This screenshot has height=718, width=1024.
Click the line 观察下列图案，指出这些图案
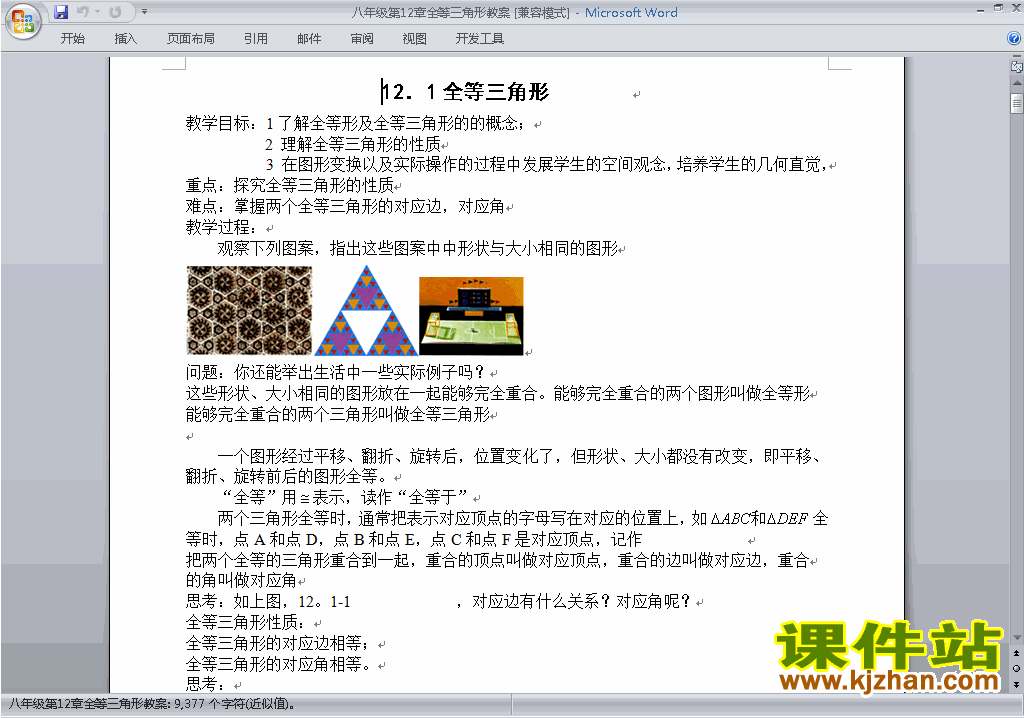click(x=418, y=248)
